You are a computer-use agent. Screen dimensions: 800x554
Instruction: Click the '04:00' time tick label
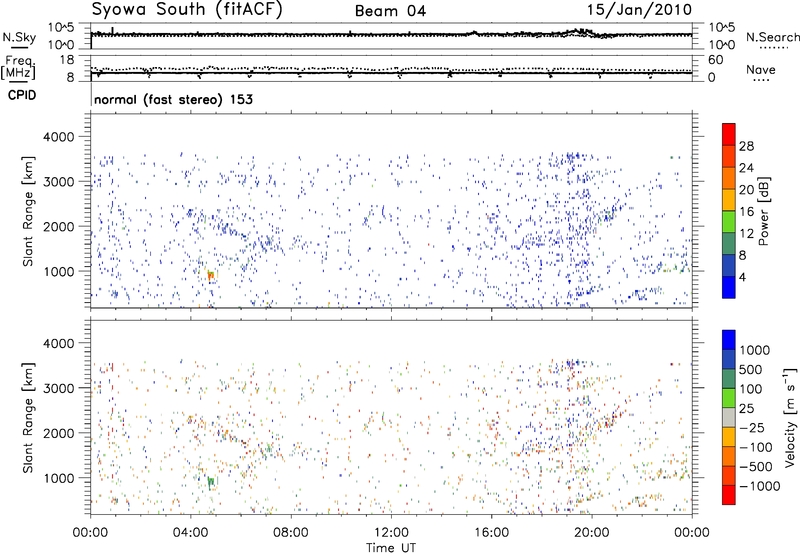coord(191,533)
